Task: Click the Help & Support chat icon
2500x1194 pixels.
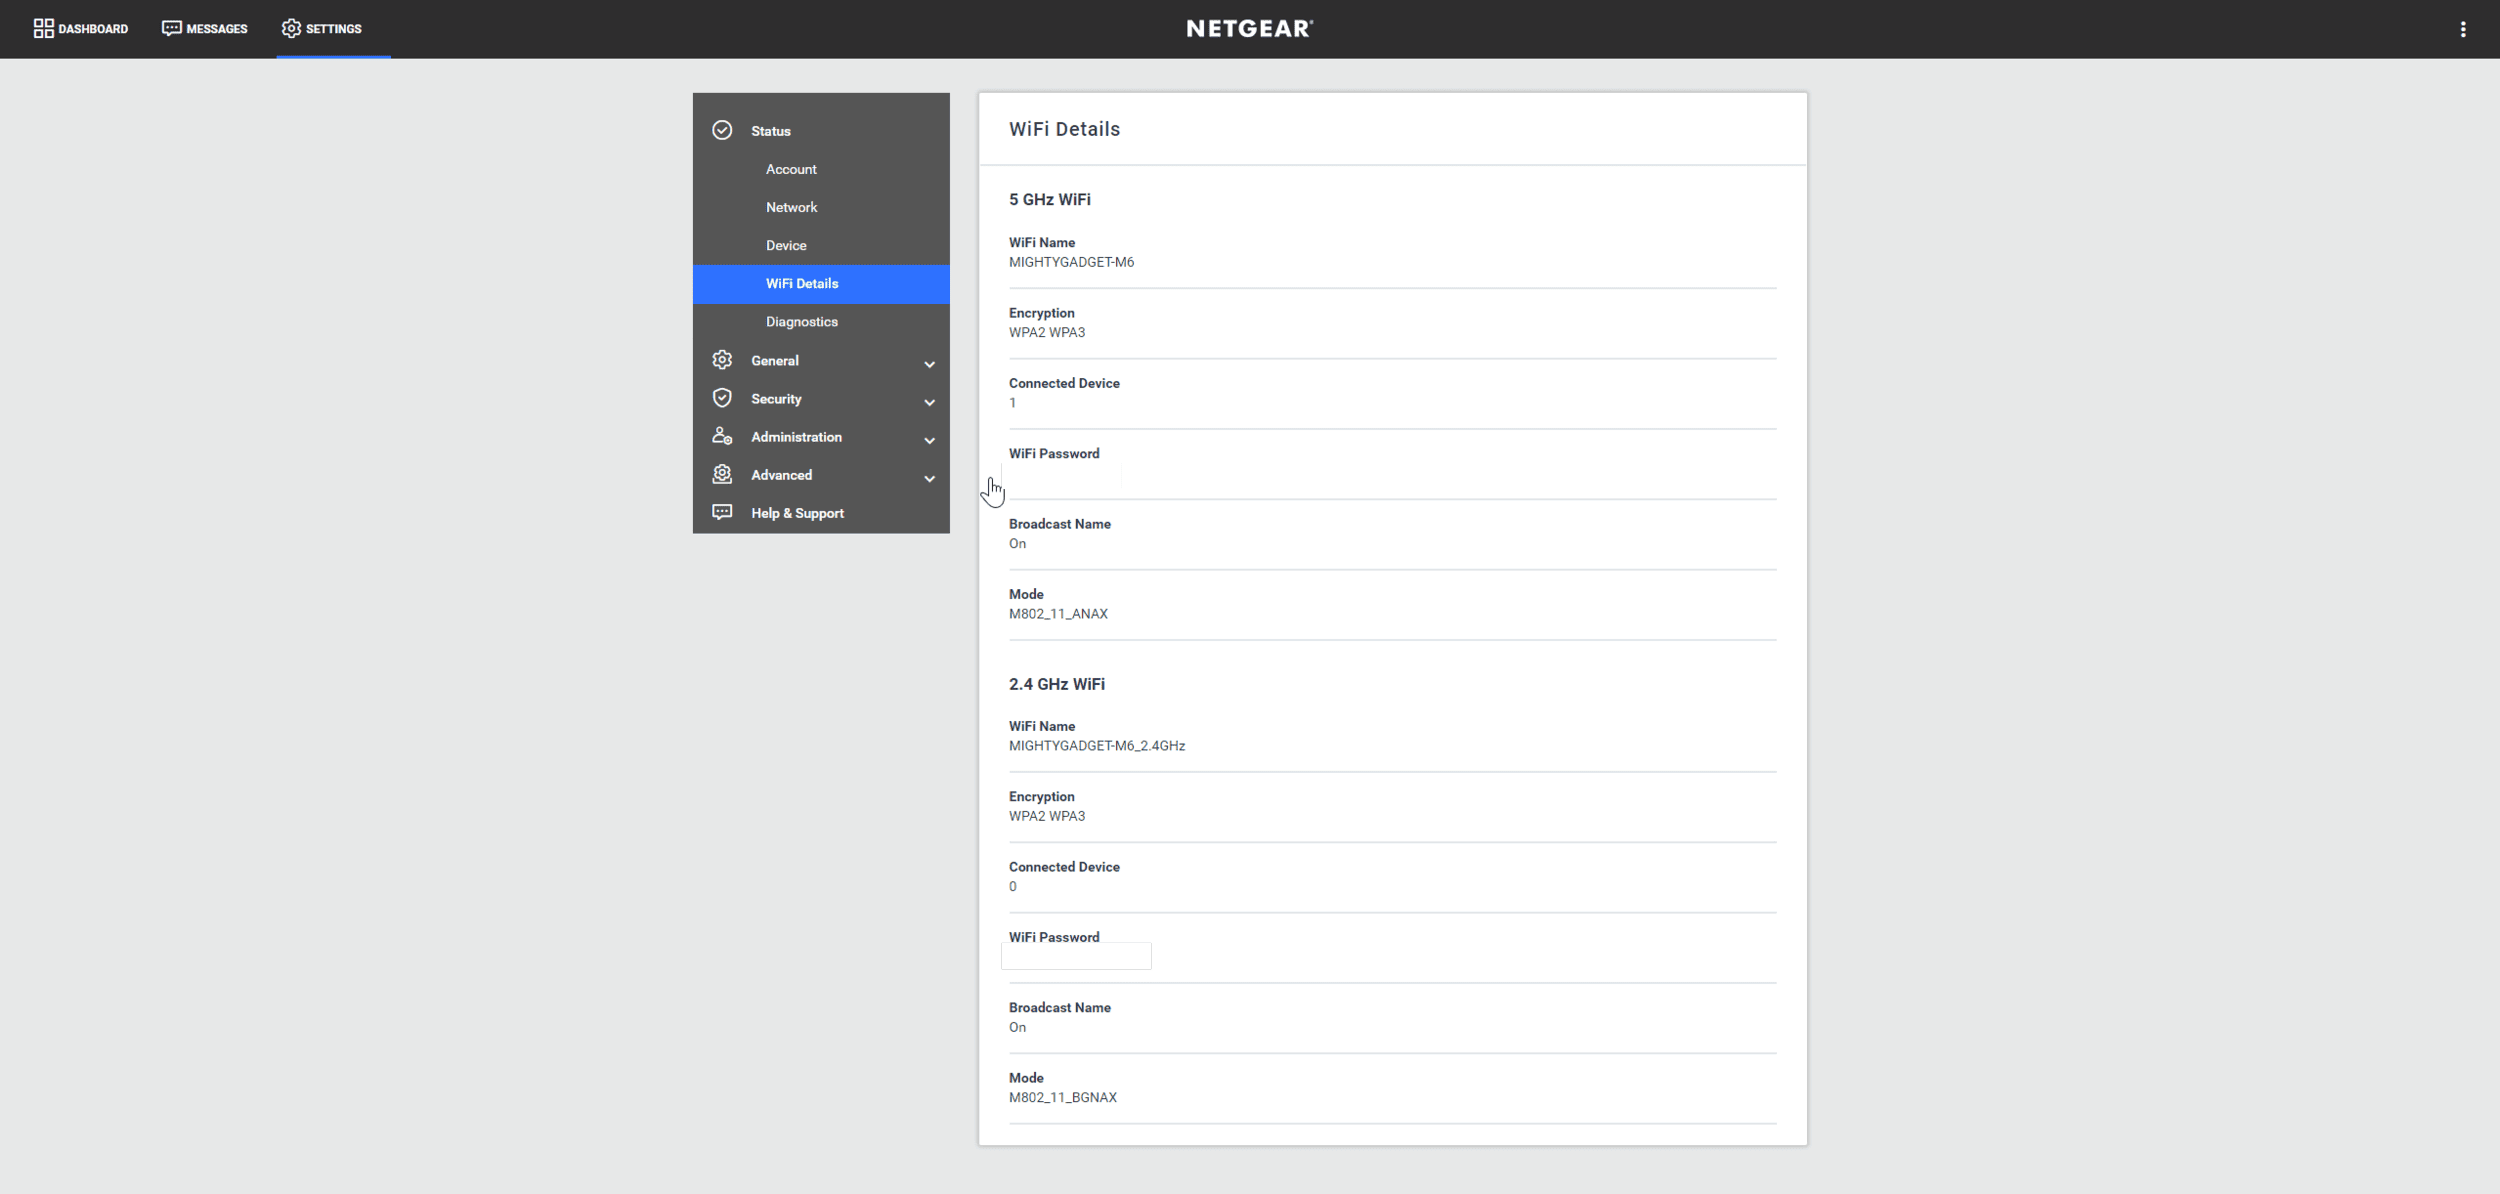Action: (x=722, y=512)
